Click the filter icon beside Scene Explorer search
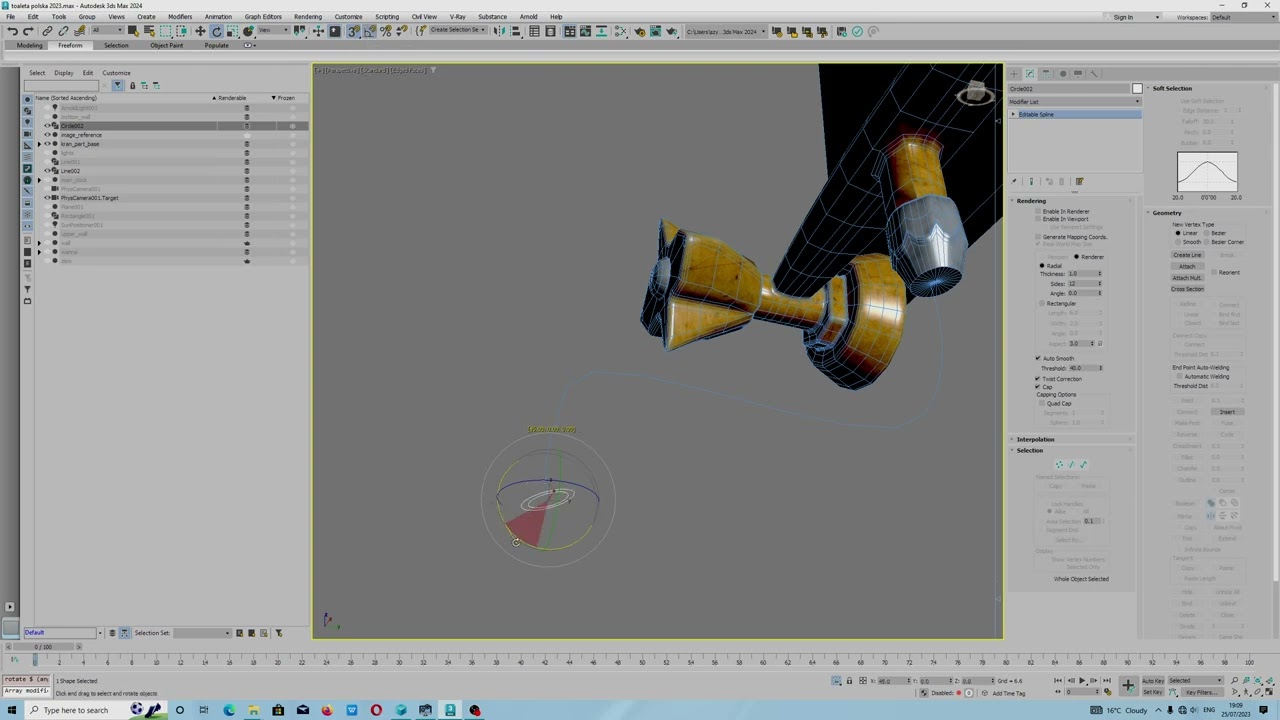Viewport: 1280px width, 720px height. point(117,85)
